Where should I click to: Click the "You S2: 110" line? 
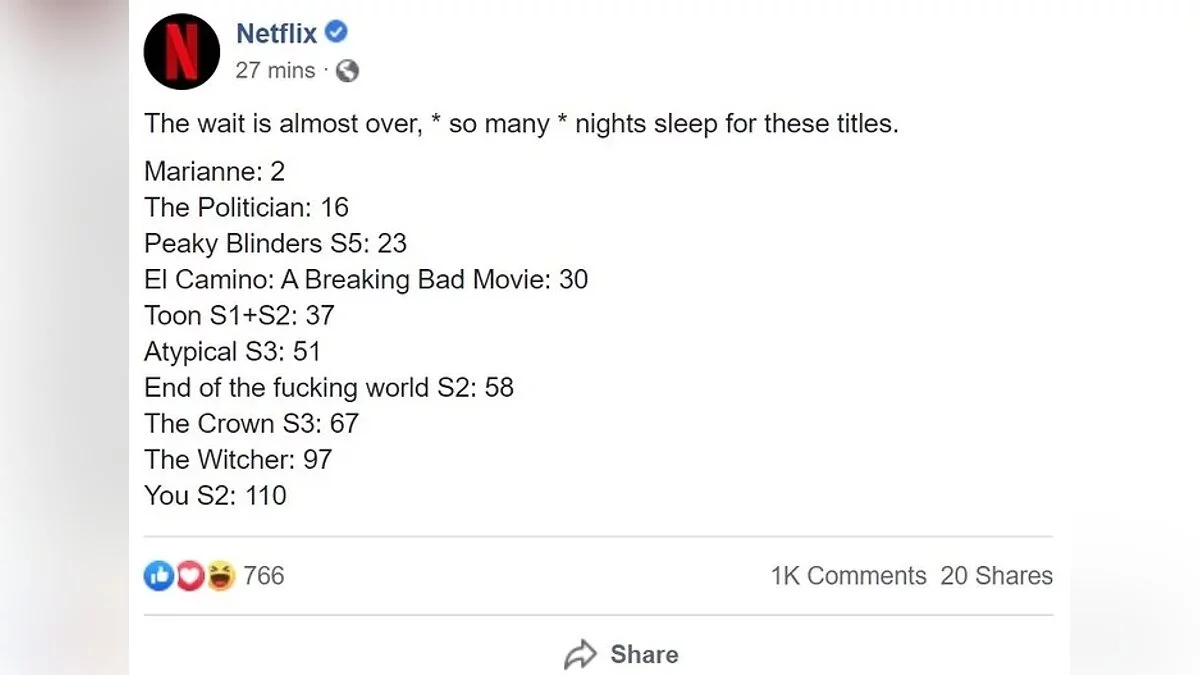pos(215,496)
